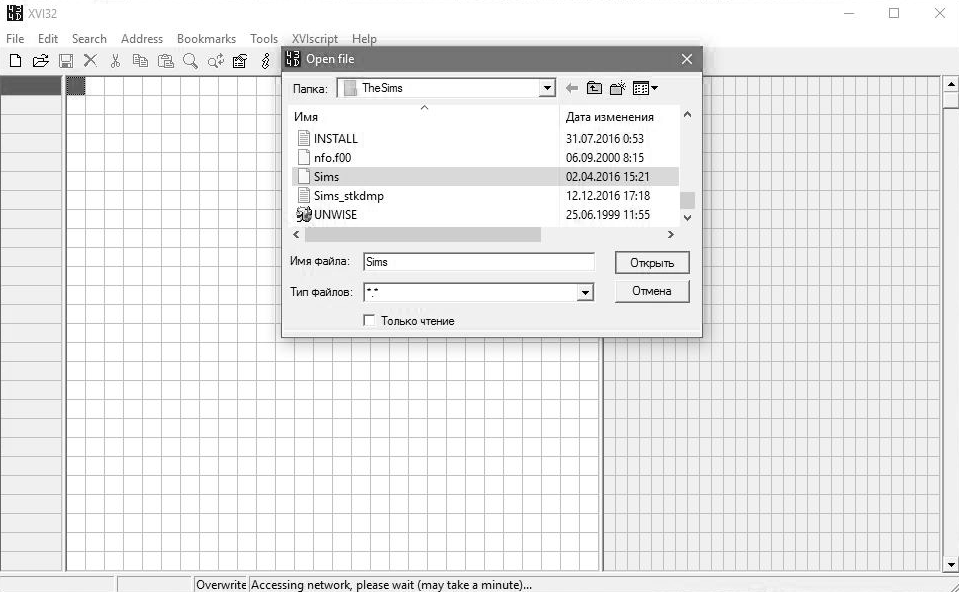Select the INSTALL file name
Image resolution: width=959 pixels, height=592 pixels.
pyautogui.click(x=336, y=139)
